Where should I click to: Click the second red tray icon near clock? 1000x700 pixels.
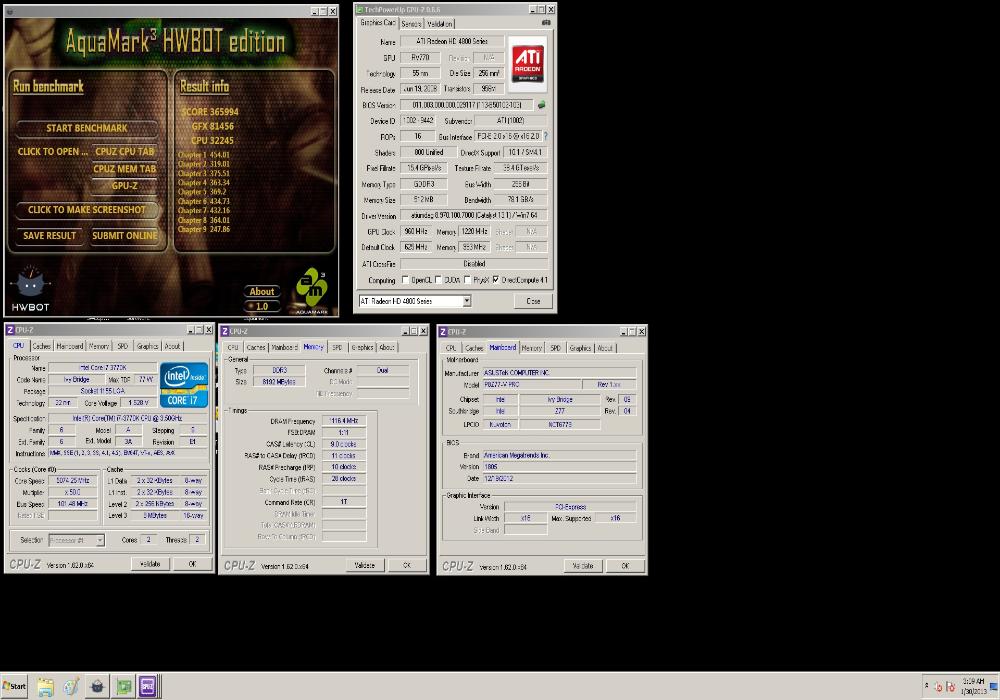[x=950, y=687]
